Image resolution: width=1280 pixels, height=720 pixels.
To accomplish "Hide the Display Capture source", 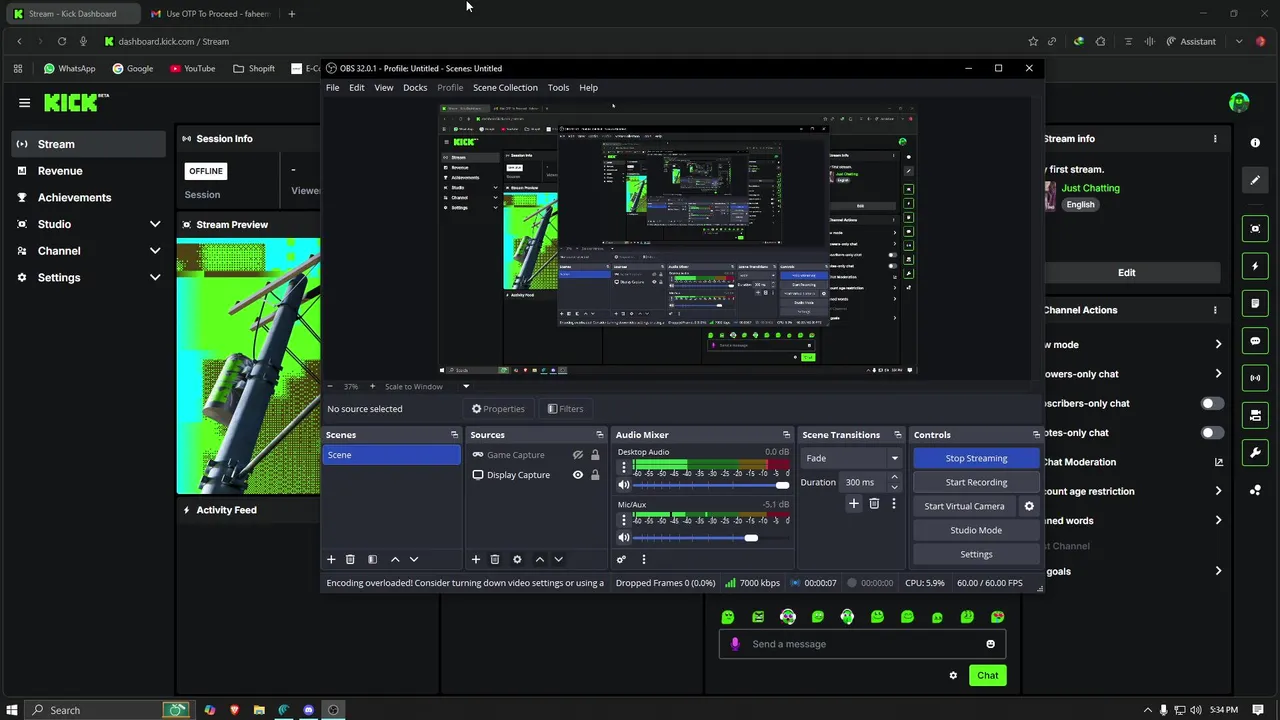I will (x=578, y=475).
